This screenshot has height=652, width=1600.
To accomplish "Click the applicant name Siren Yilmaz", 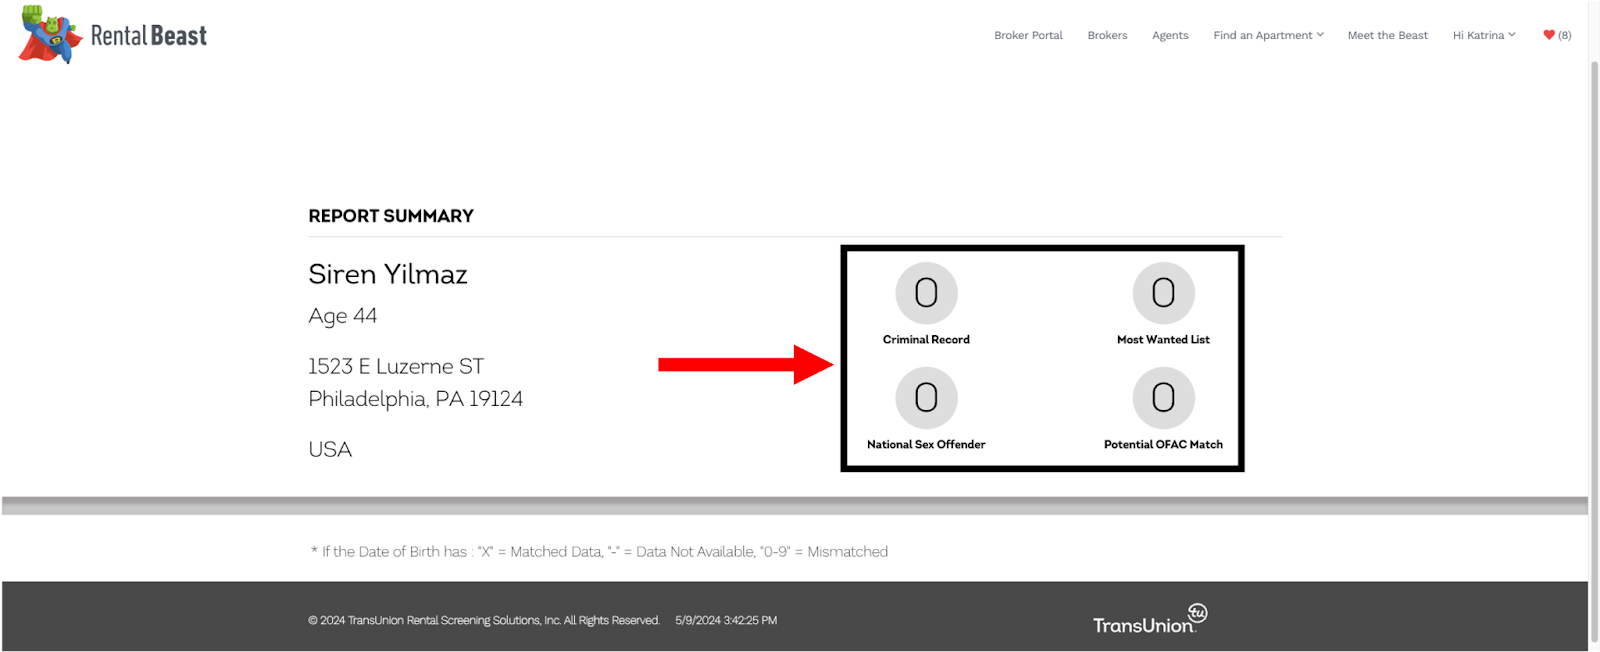I will coord(388,274).
